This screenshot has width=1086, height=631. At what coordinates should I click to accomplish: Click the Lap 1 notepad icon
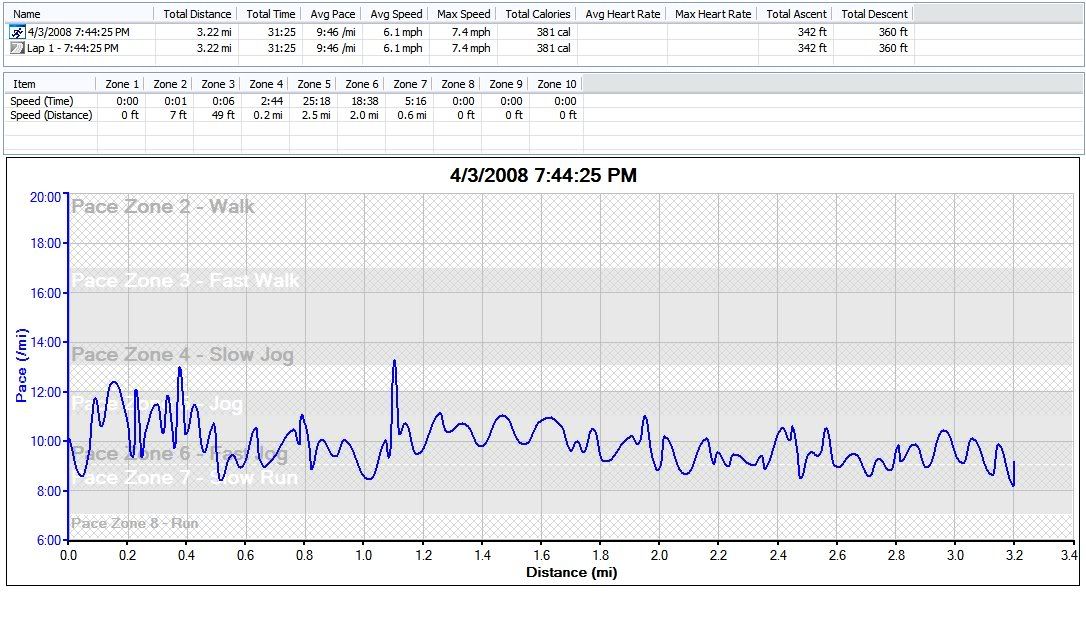(x=17, y=48)
